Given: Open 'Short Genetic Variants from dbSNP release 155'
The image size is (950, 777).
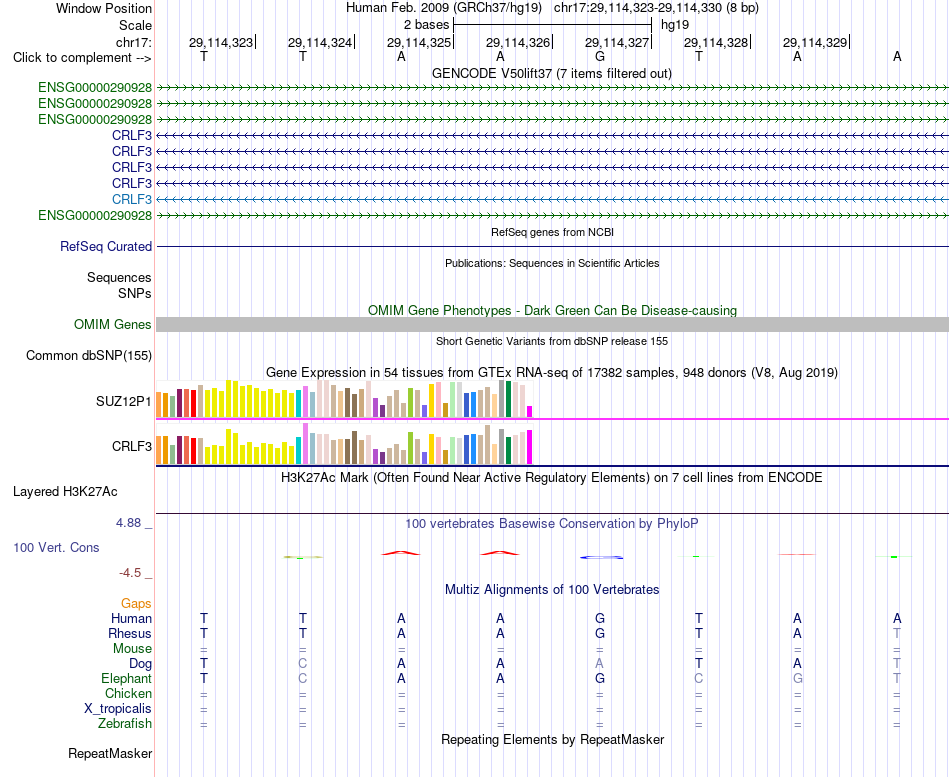Looking at the screenshot, I should point(552,341).
